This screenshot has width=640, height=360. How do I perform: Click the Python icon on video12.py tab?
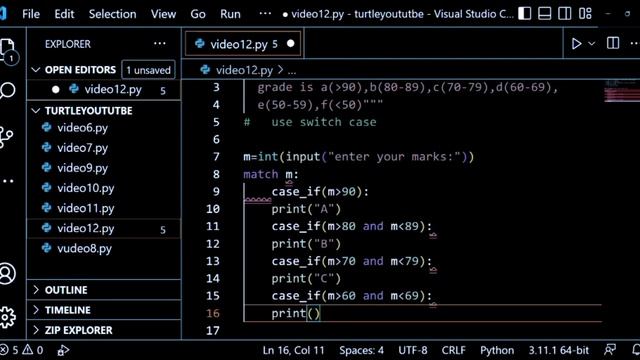[200, 43]
